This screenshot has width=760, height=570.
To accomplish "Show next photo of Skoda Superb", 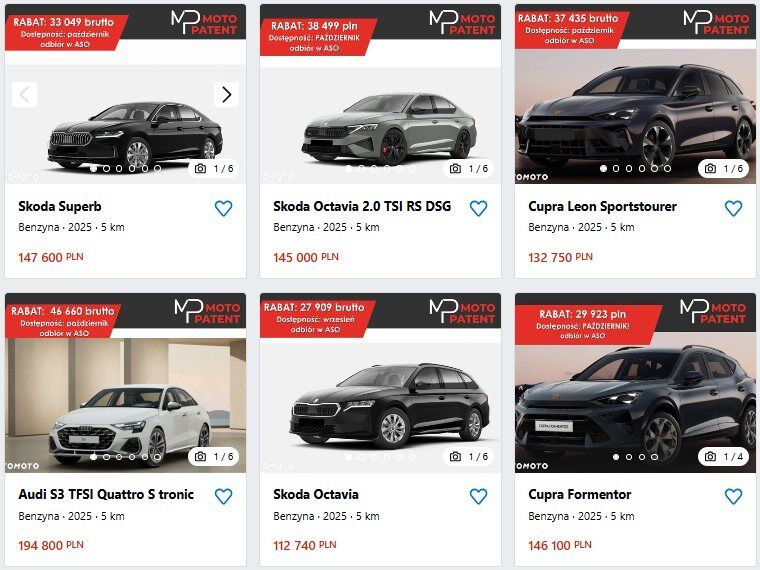I will (226, 95).
